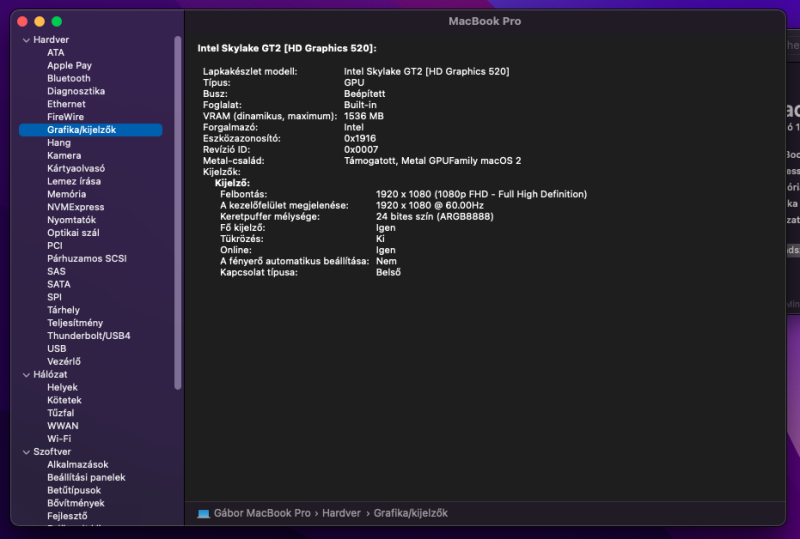Click the VRAM value 1536 MB
Image resolution: width=800 pixels, height=539 pixels.
pyautogui.click(x=363, y=116)
